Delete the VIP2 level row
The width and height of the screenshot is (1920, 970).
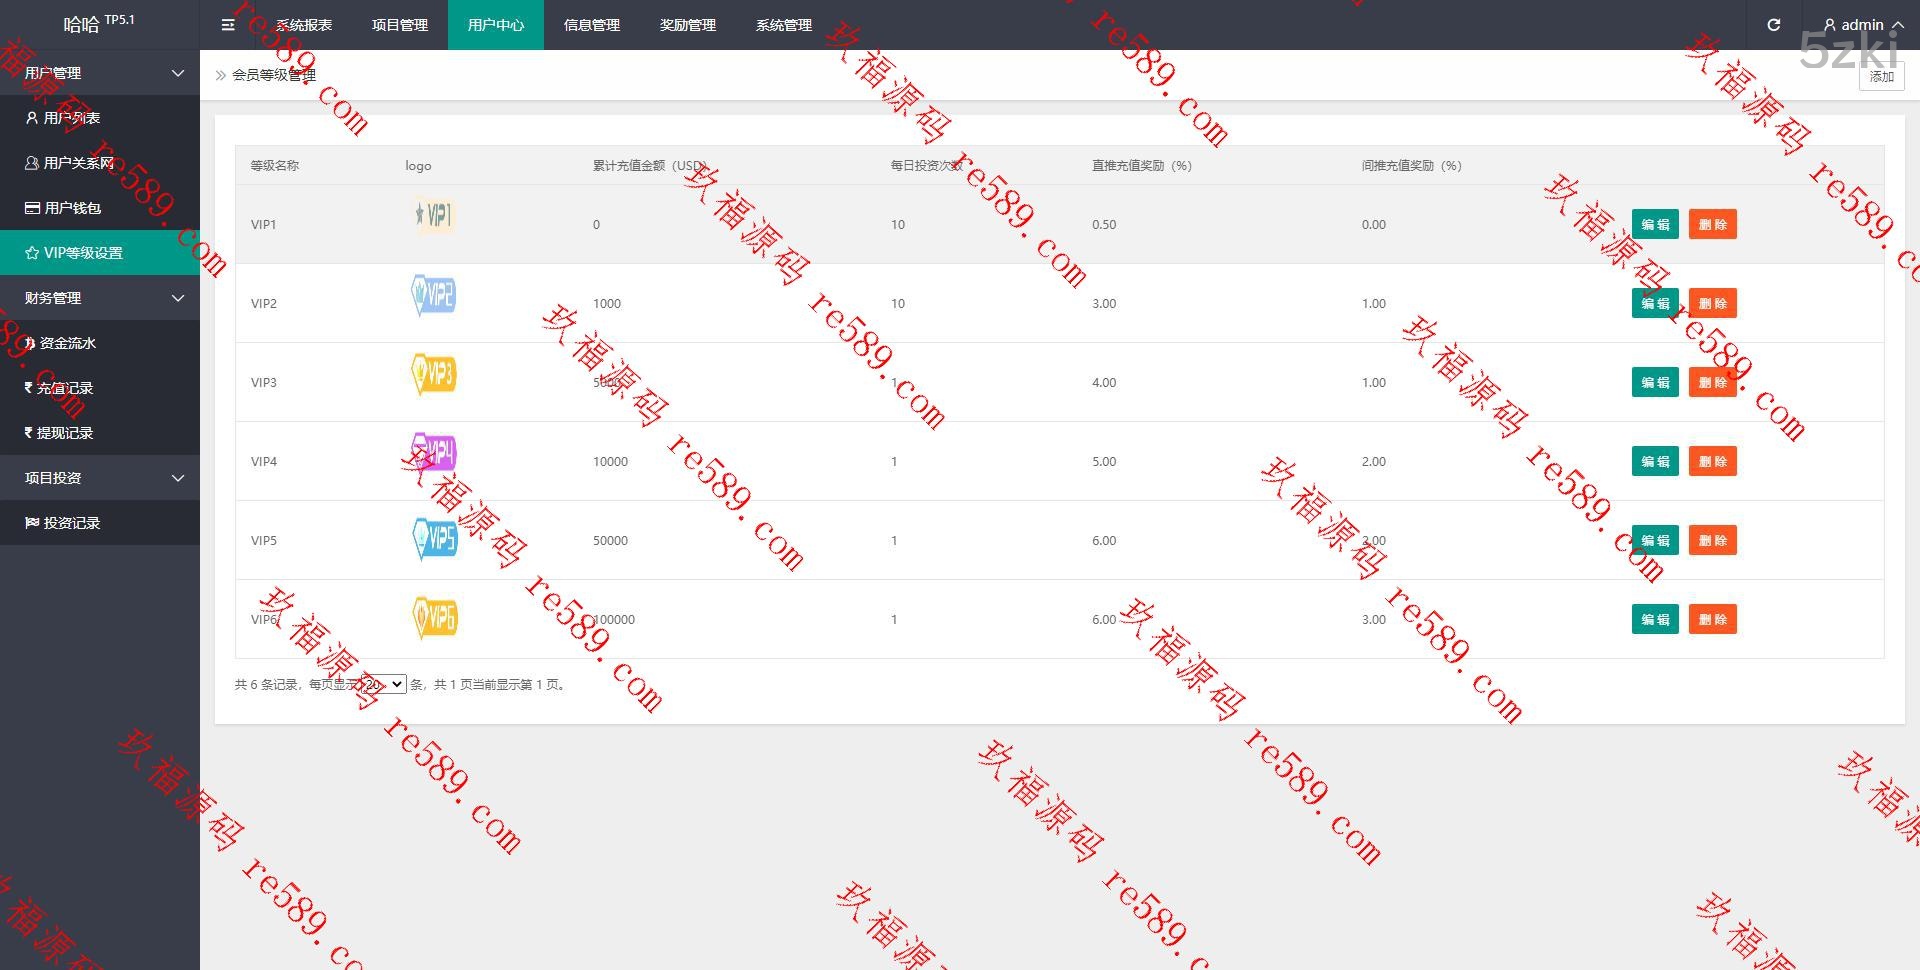1713,303
